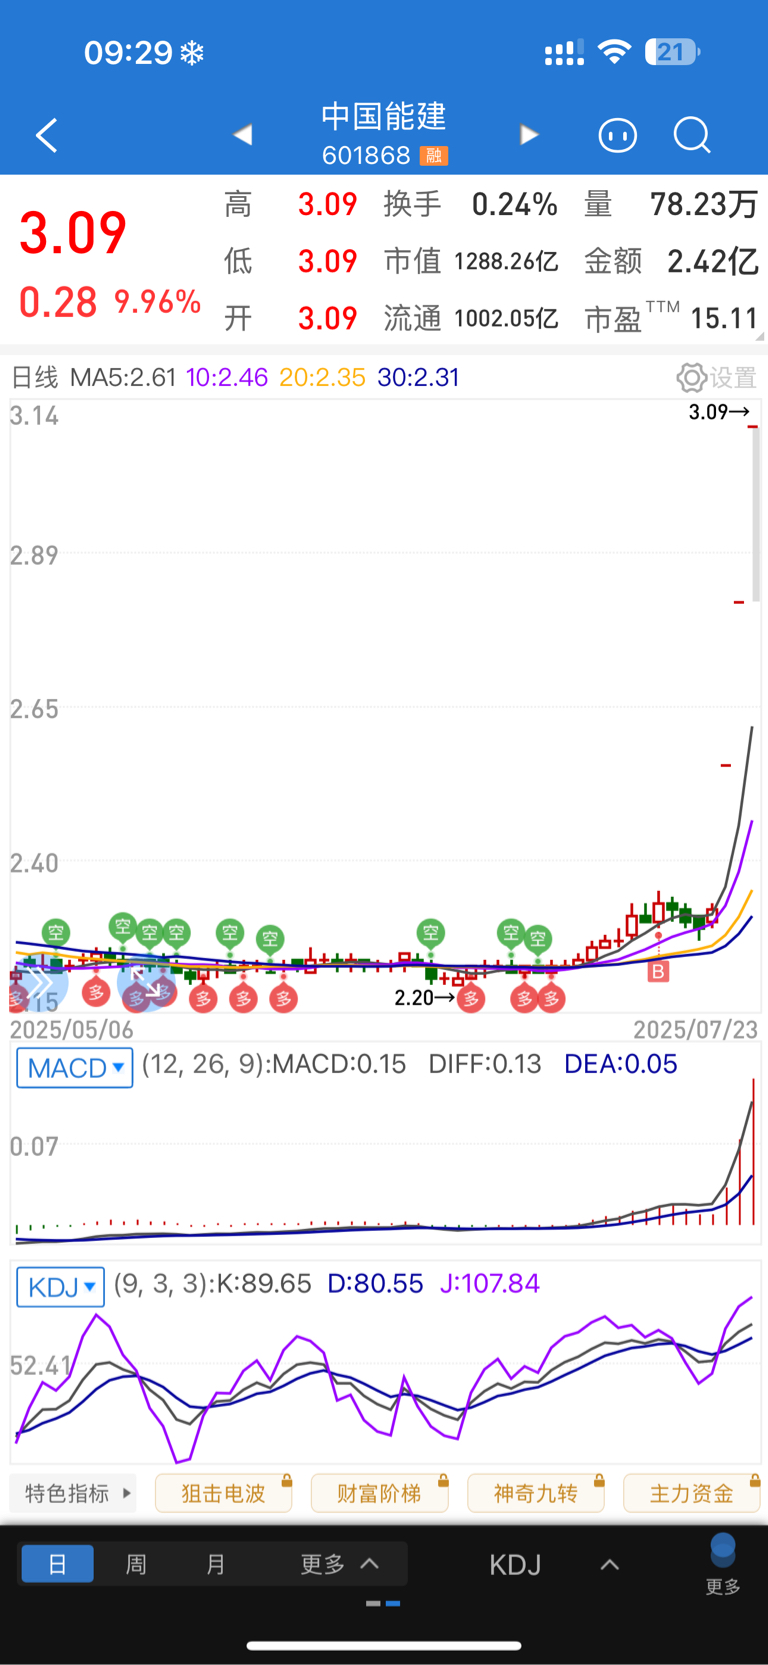The width and height of the screenshot is (768, 1665).
Task: Tap the end date 2025/07/23
Action: (x=695, y=1030)
